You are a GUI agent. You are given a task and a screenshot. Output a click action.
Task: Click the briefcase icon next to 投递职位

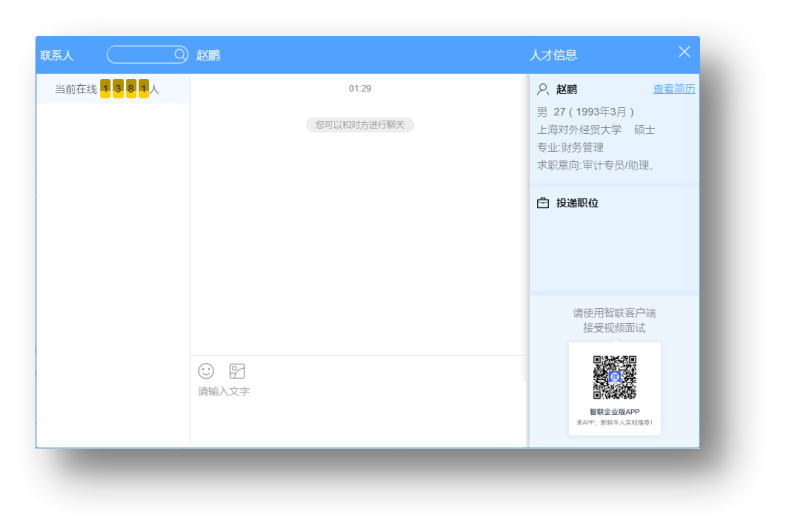coord(543,203)
